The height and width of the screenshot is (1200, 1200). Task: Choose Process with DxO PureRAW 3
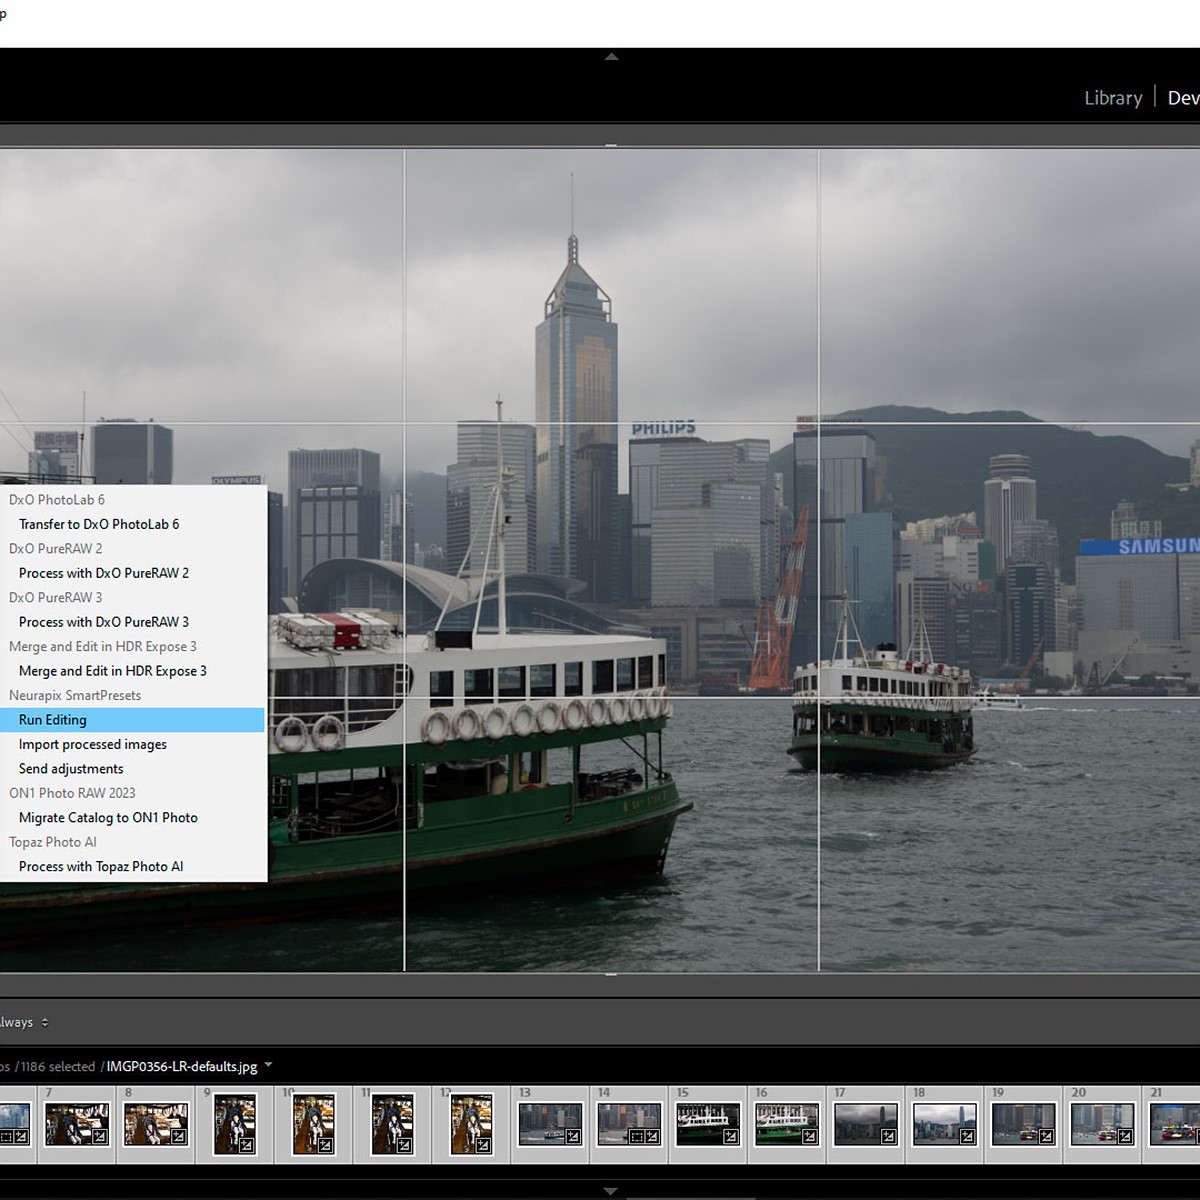coord(104,622)
